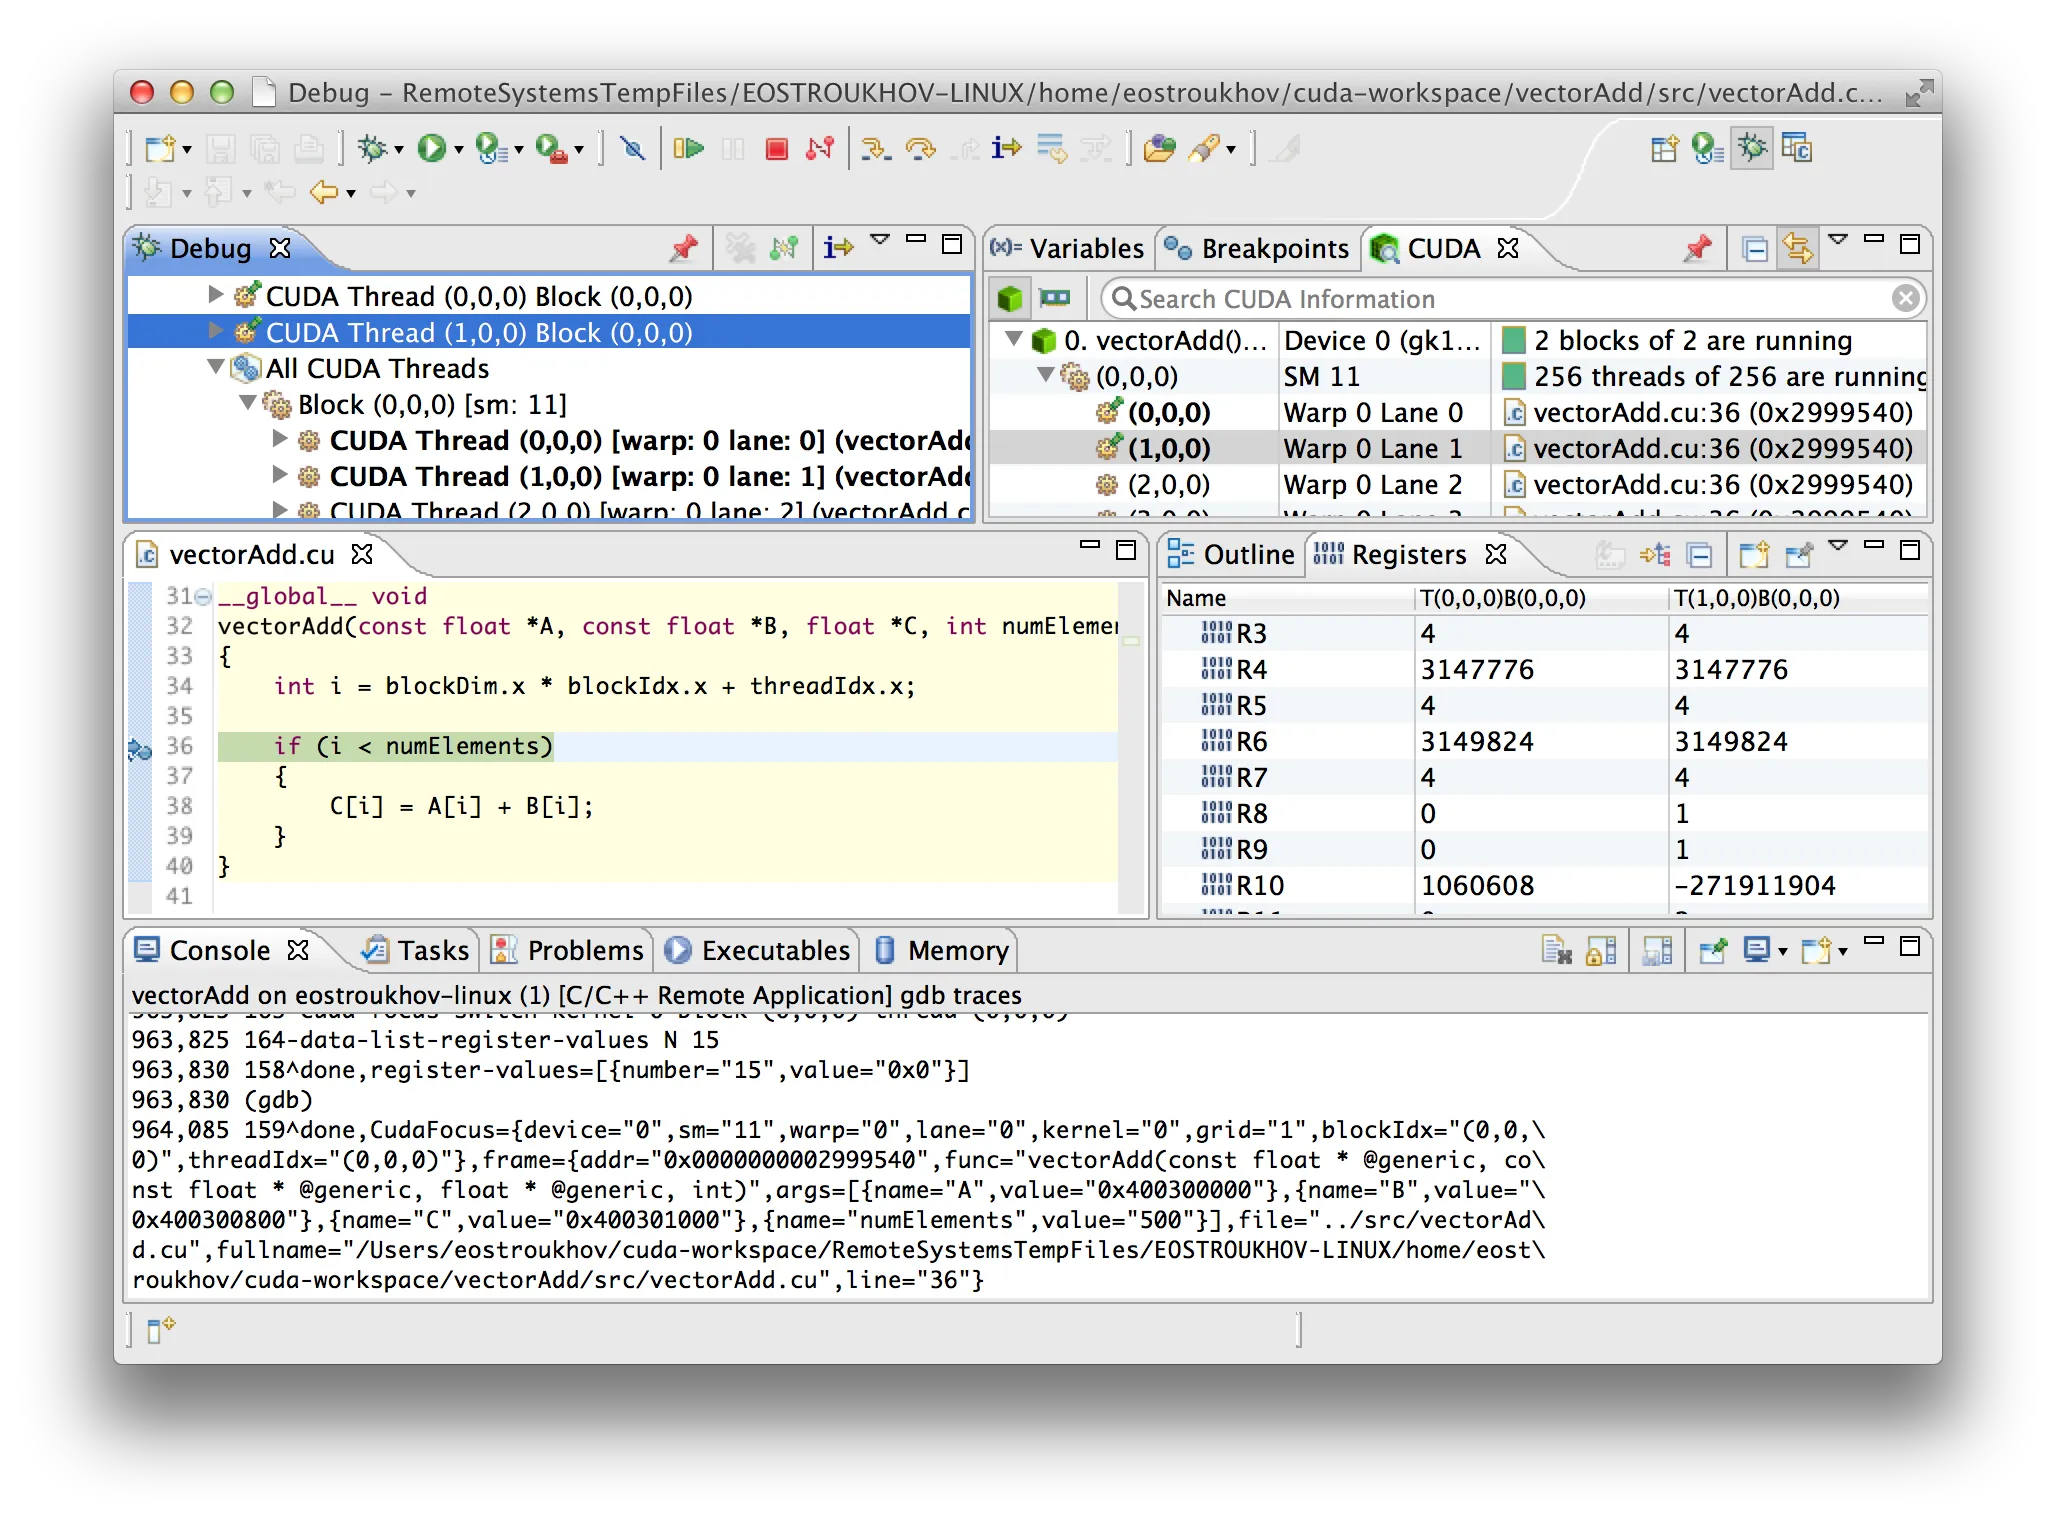2056x1522 pixels.
Task: Click the Pin to Debug Context registers icon
Action: click(1798, 553)
